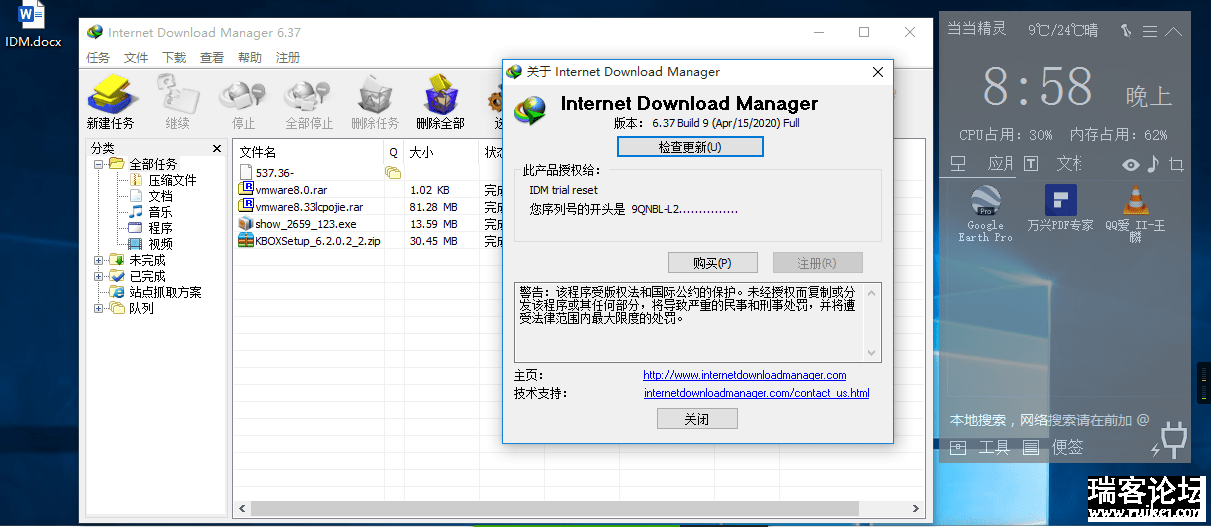The width and height of the screenshot is (1211, 527).
Task: Expand the 队列 tree node
Action: (x=99, y=308)
